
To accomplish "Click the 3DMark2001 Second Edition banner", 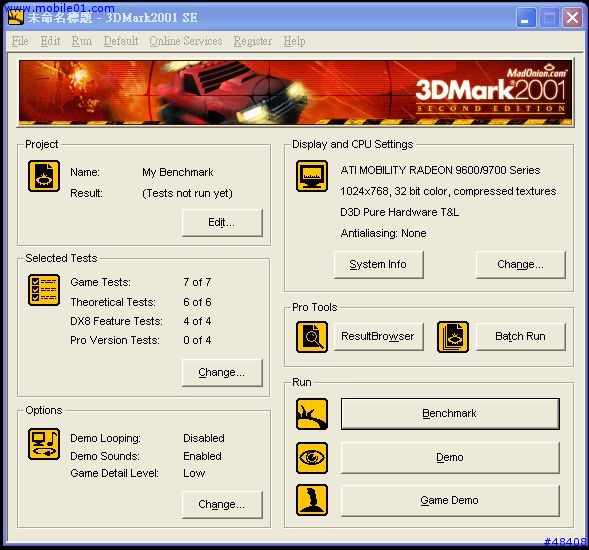I will point(295,92).
